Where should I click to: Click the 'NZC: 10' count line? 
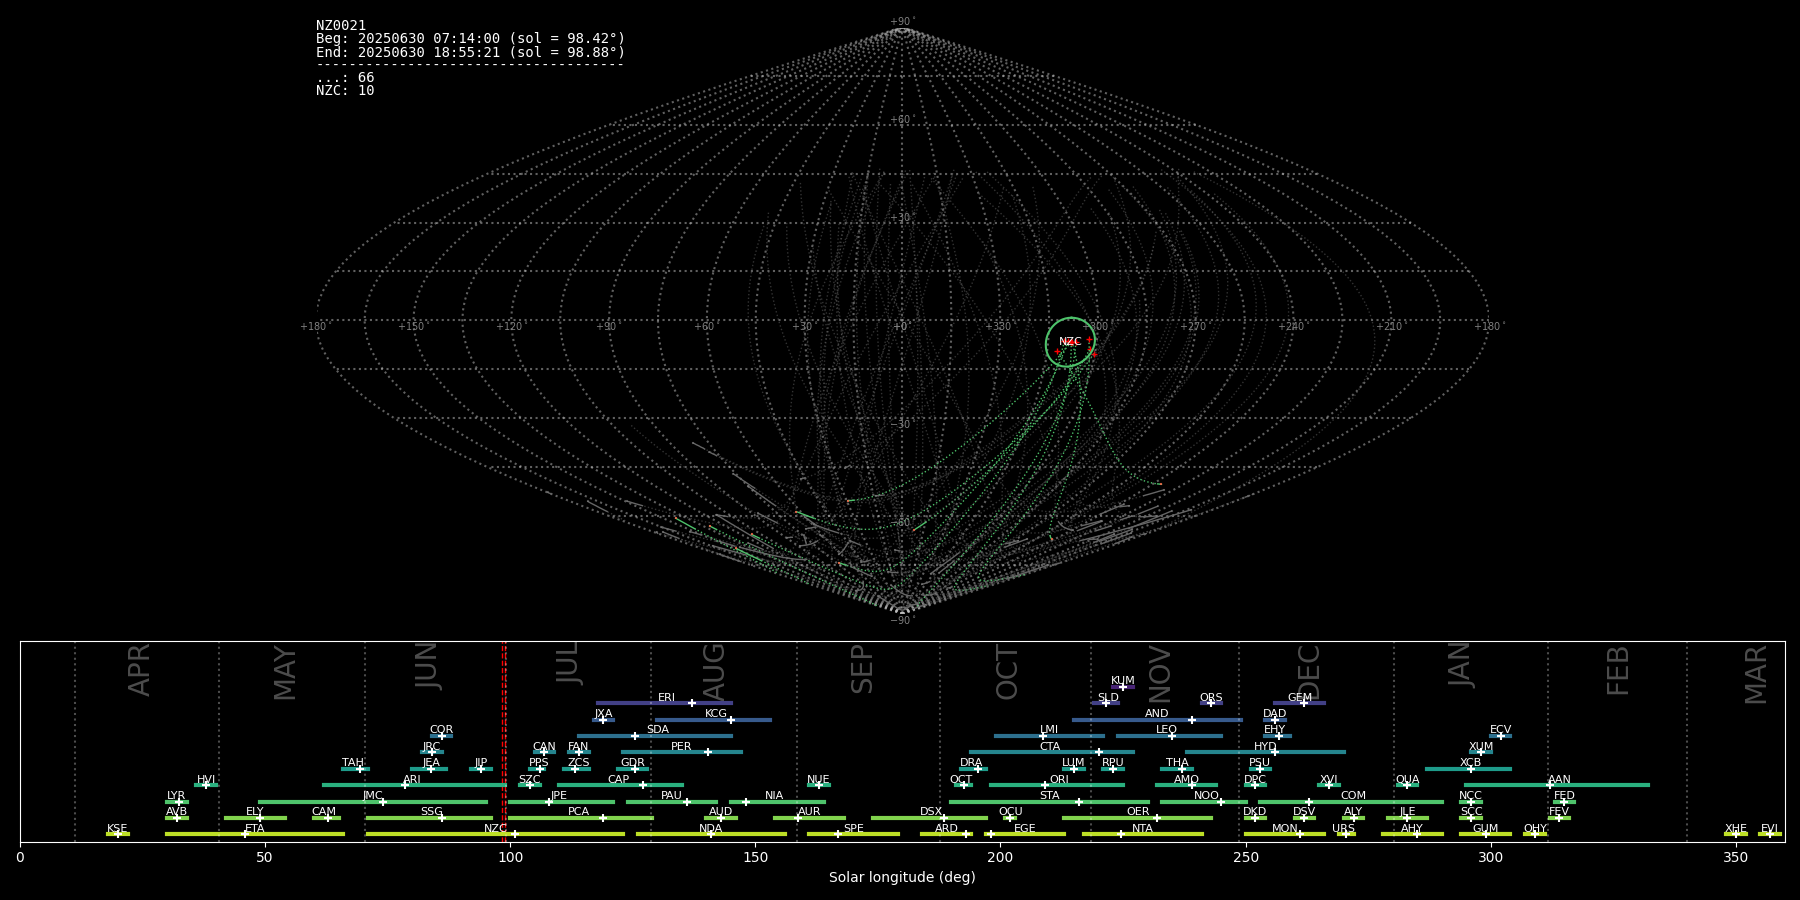345,91
